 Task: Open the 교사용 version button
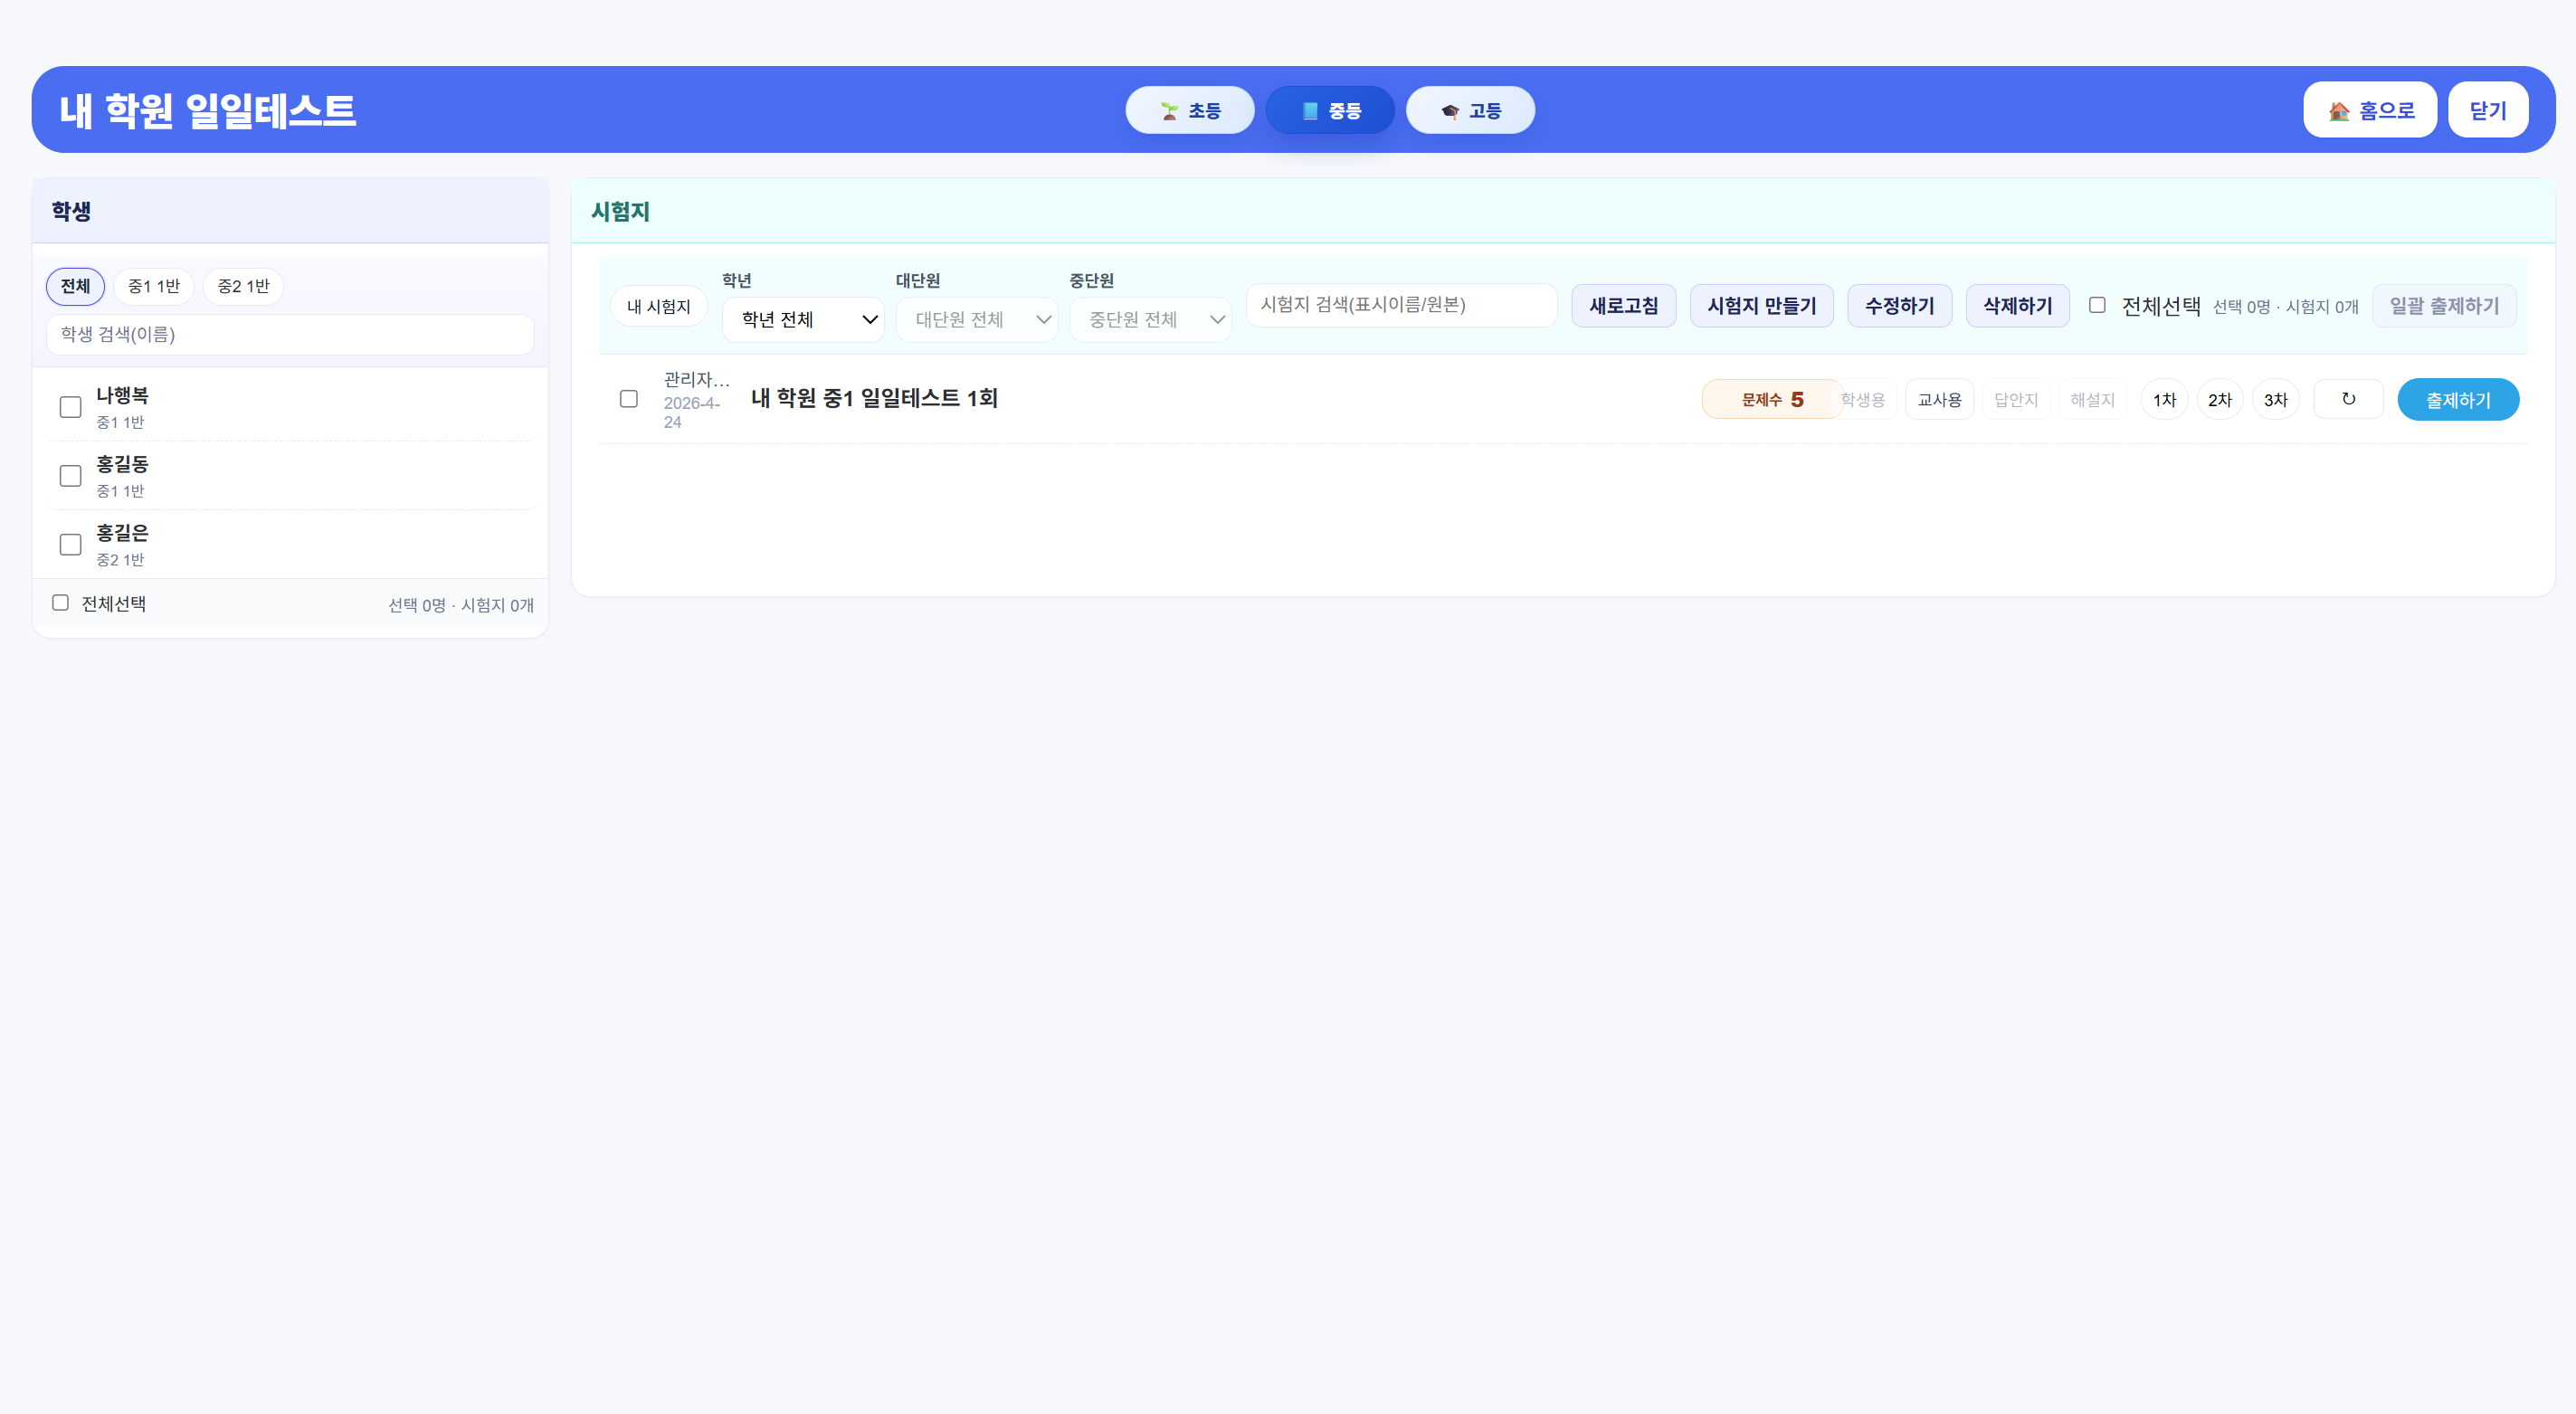pos(1939,400)
